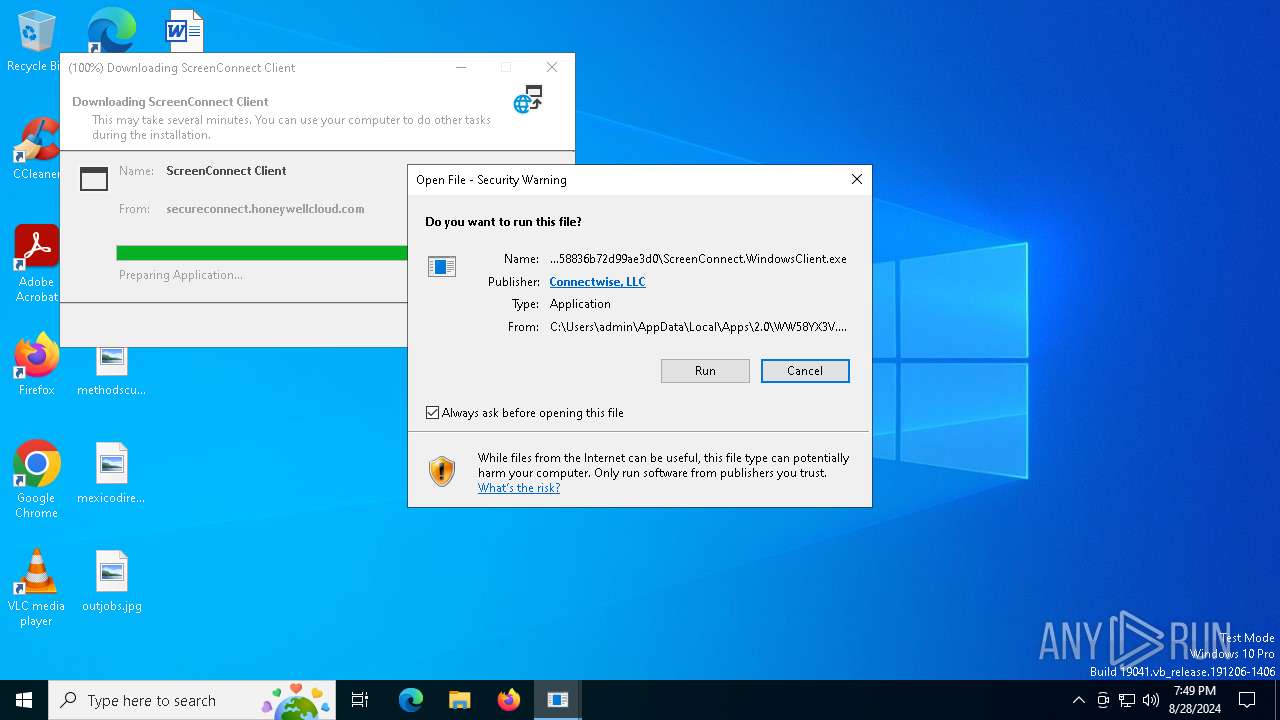Close the Open File Security Warning dialog
1280x720 pixels.
[856, 179]
